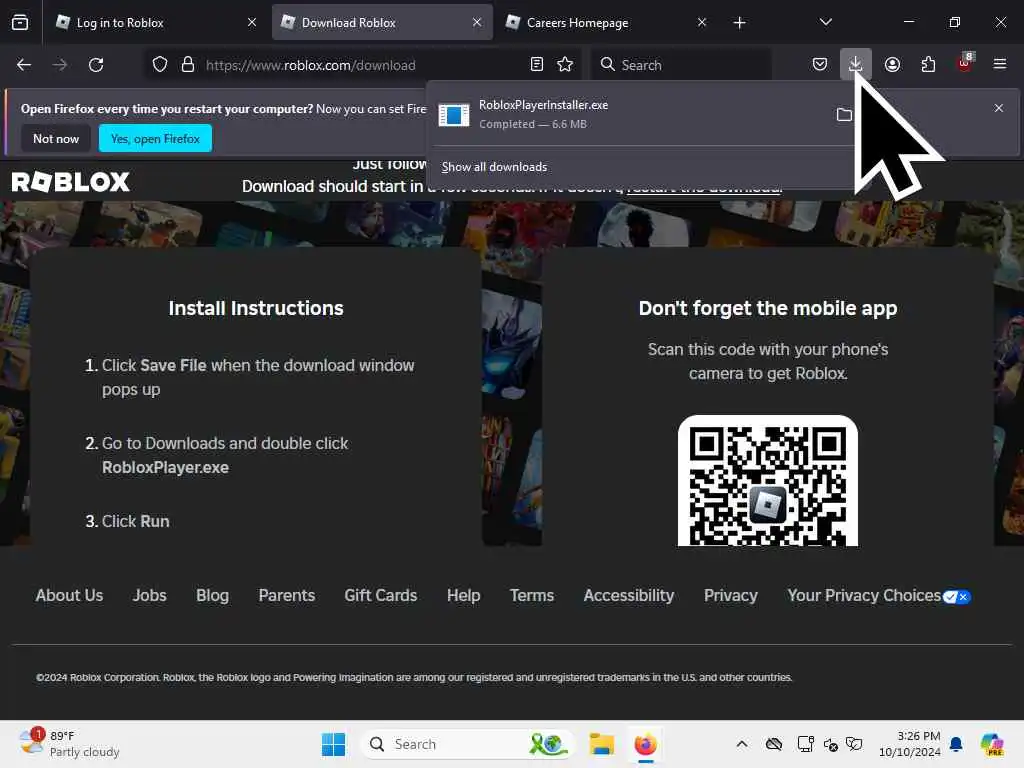Click the mobile app QR code

click(x=768, y=481)
